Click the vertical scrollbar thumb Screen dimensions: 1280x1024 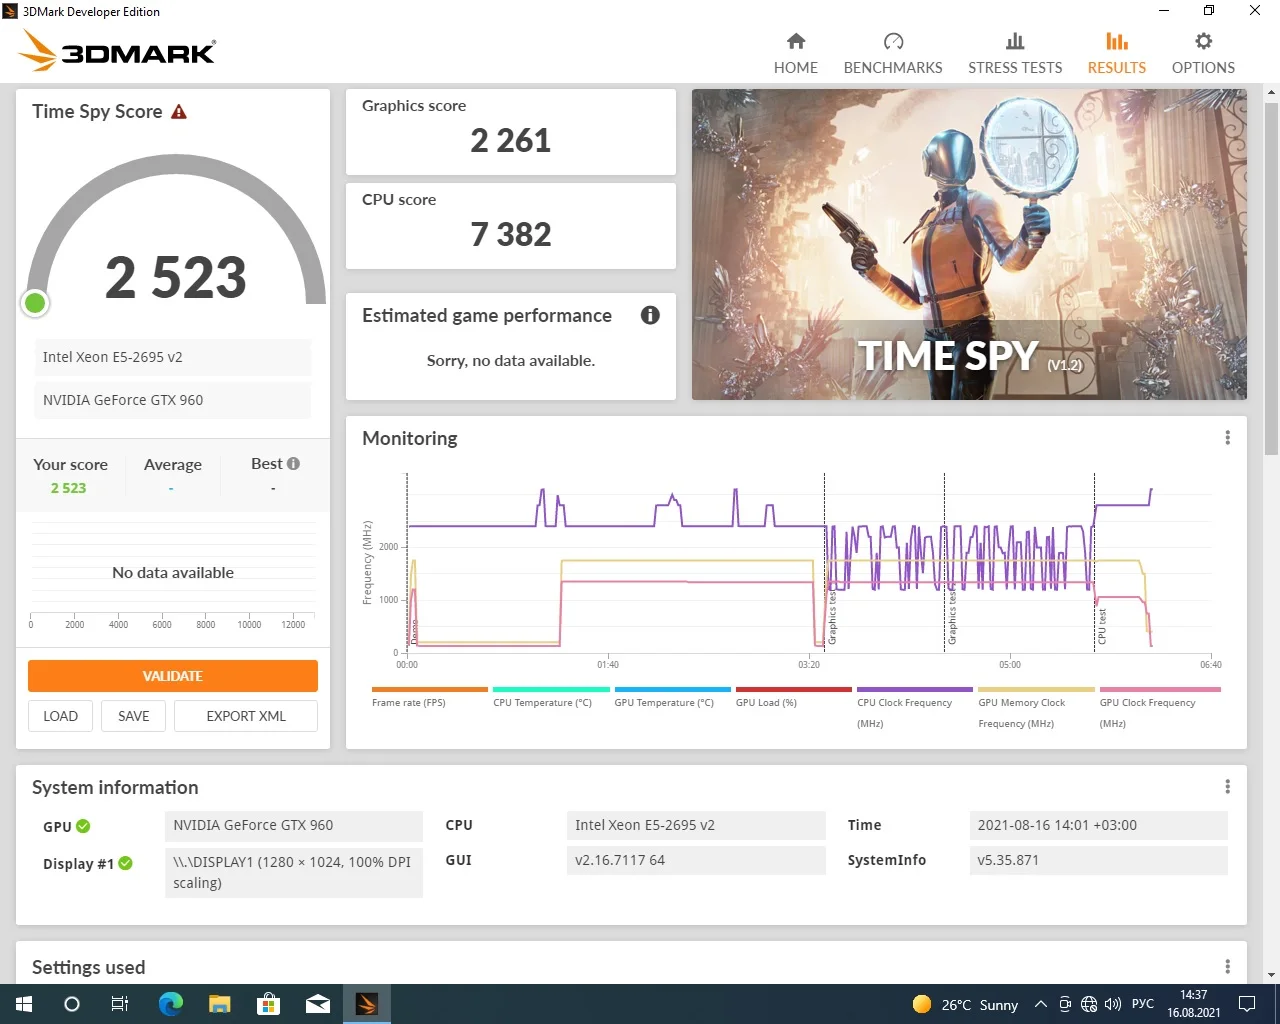pos(1271,280)
